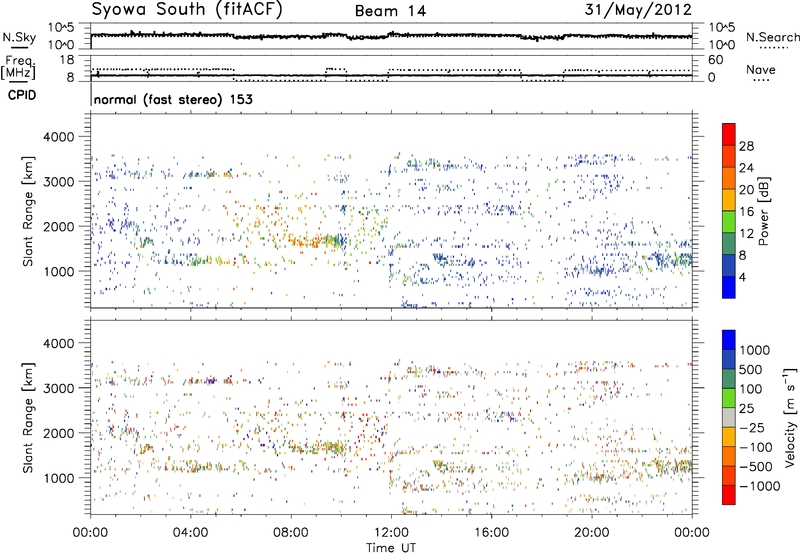Click the orange echo cluster near 08:00–10:00 in the power panel
The height and width of the screenshot is (554, 800).
pyautogui.click(x=314, y=241)
